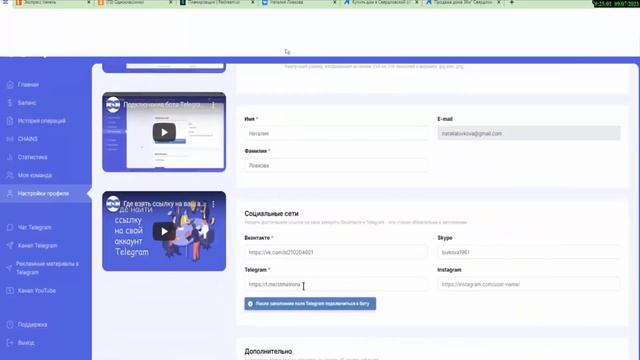Click into the Telegram link field

(x=336, y=284)
